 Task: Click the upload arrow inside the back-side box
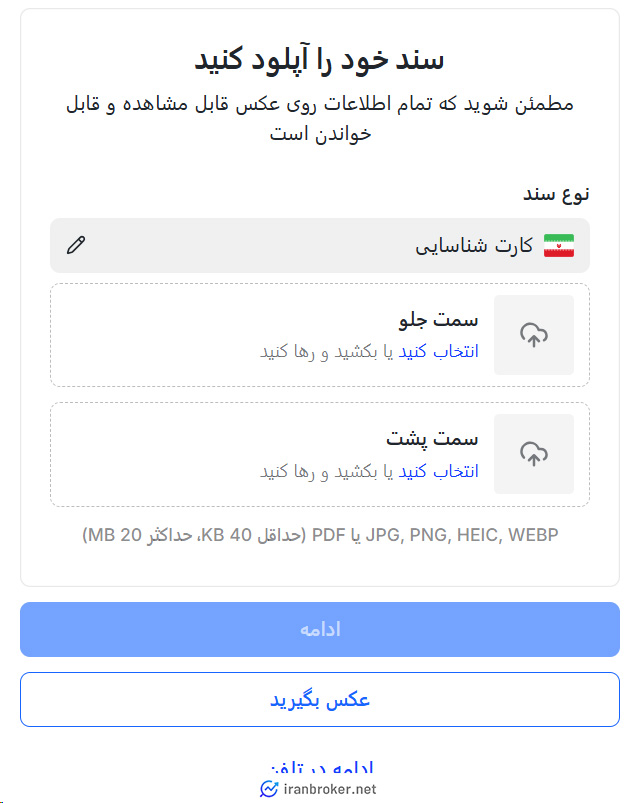pyautogui.click(x=533, y=454)
